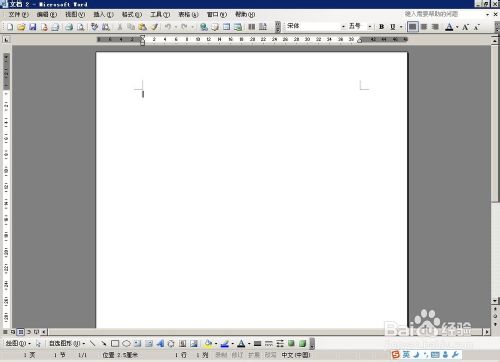Open the 文件 (File) menu

tap(18, 14)
